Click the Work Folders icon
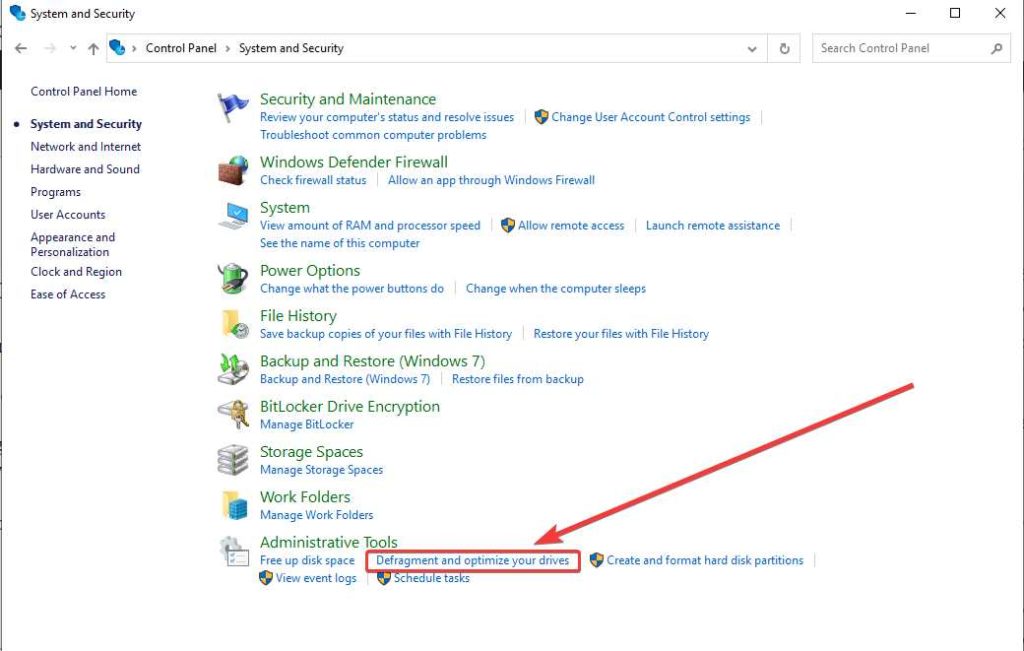The height and width of the screenshot is (651, 1024). (x=234, y=505)
